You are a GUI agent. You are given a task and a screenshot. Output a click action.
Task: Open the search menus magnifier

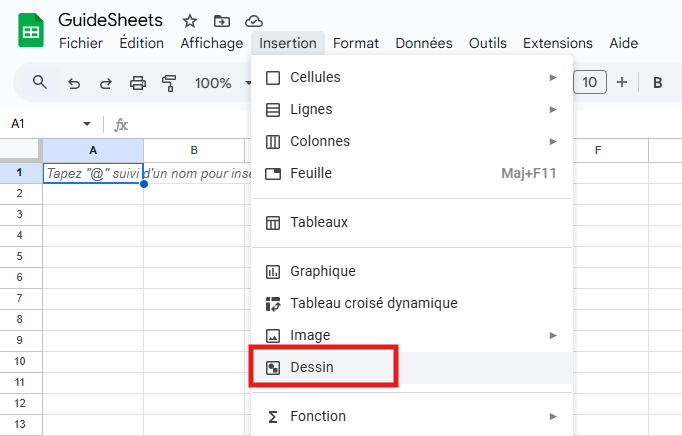pos(40,82)
